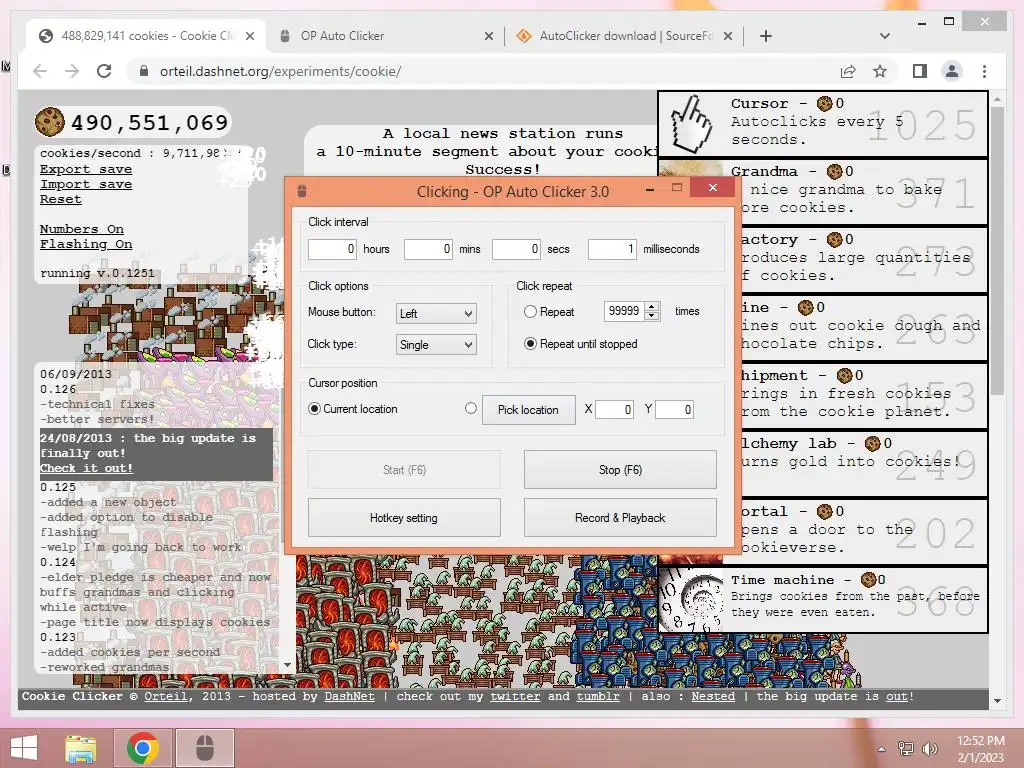Close the Cookie Clicker browser tab
Viewport: 1024px width, 768px height.
(249, 36)
